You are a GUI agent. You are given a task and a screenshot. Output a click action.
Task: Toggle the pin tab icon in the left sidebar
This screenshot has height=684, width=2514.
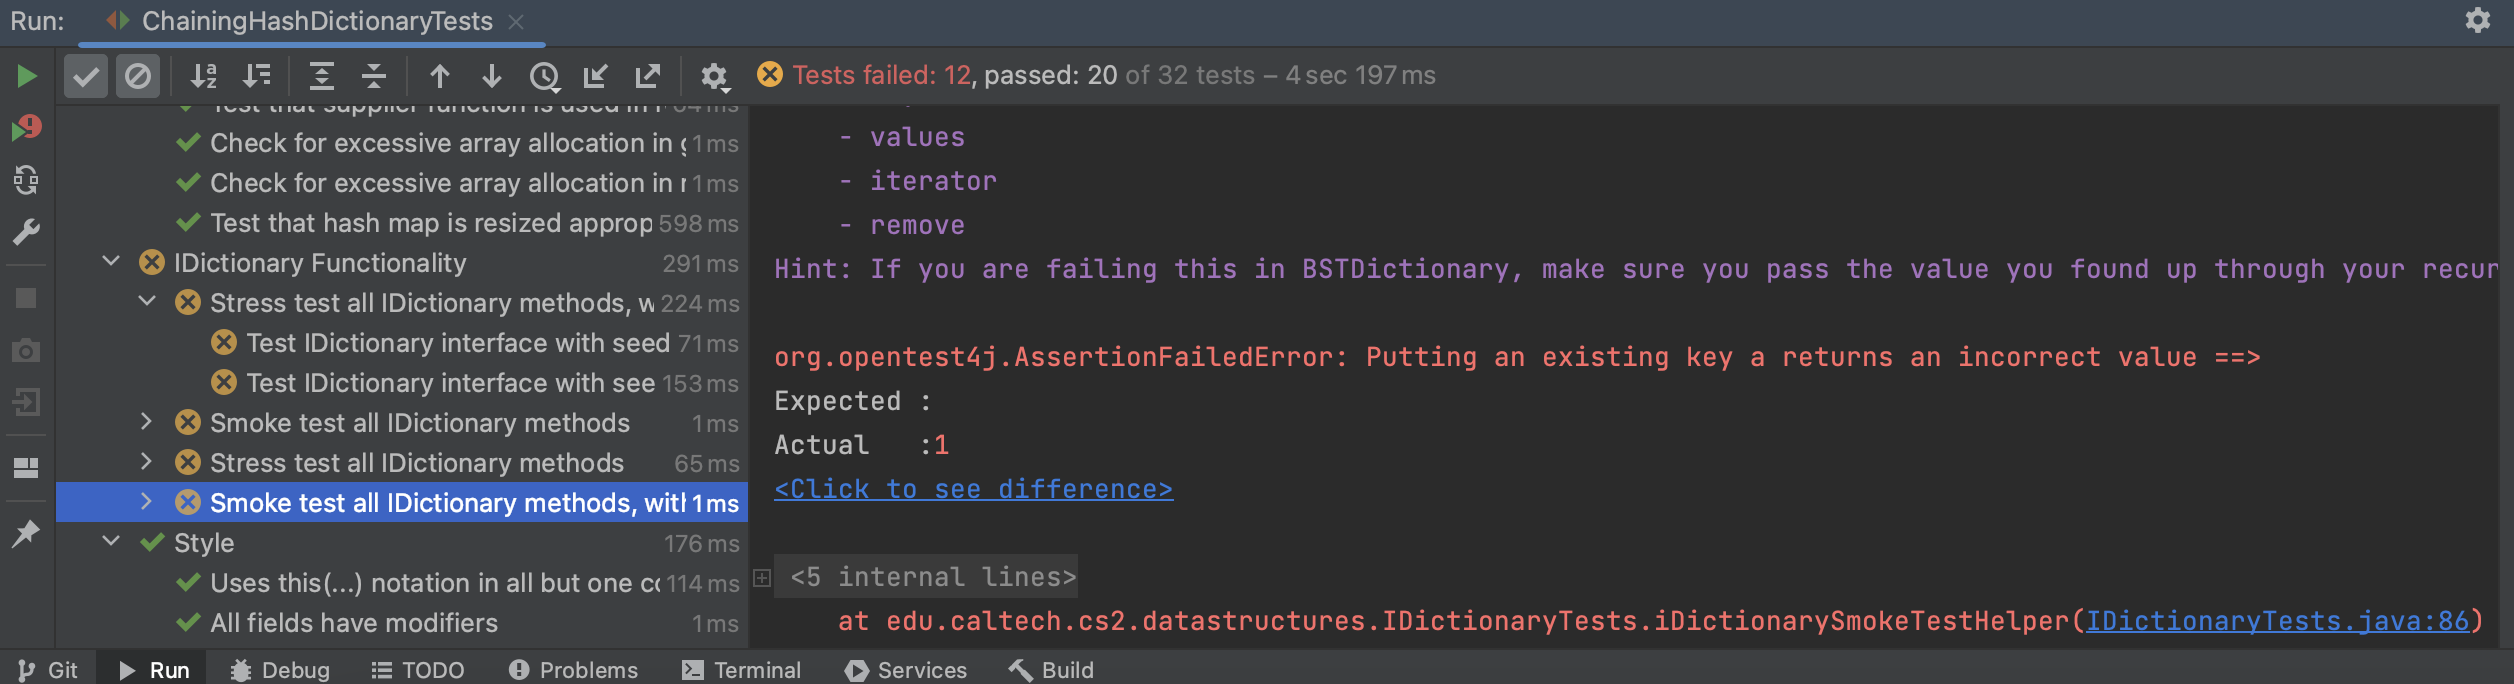coord(26,534)
